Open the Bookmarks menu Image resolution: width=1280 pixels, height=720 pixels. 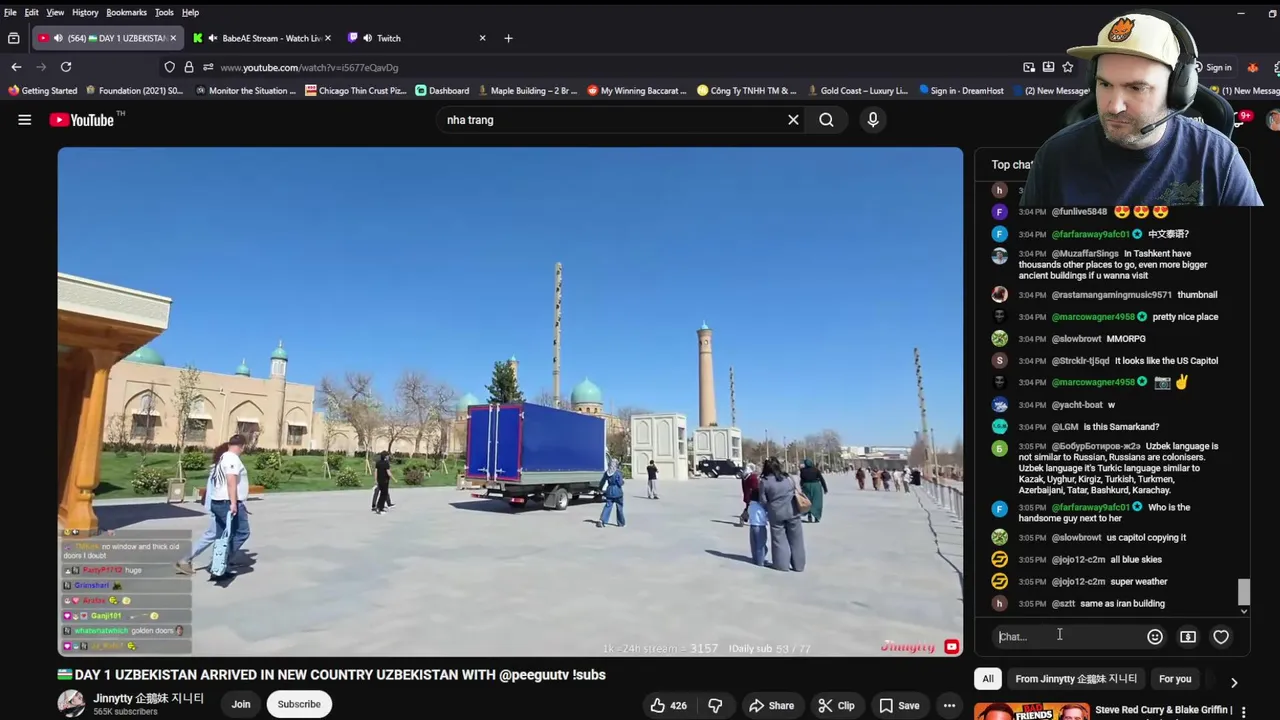click(126, 12)
